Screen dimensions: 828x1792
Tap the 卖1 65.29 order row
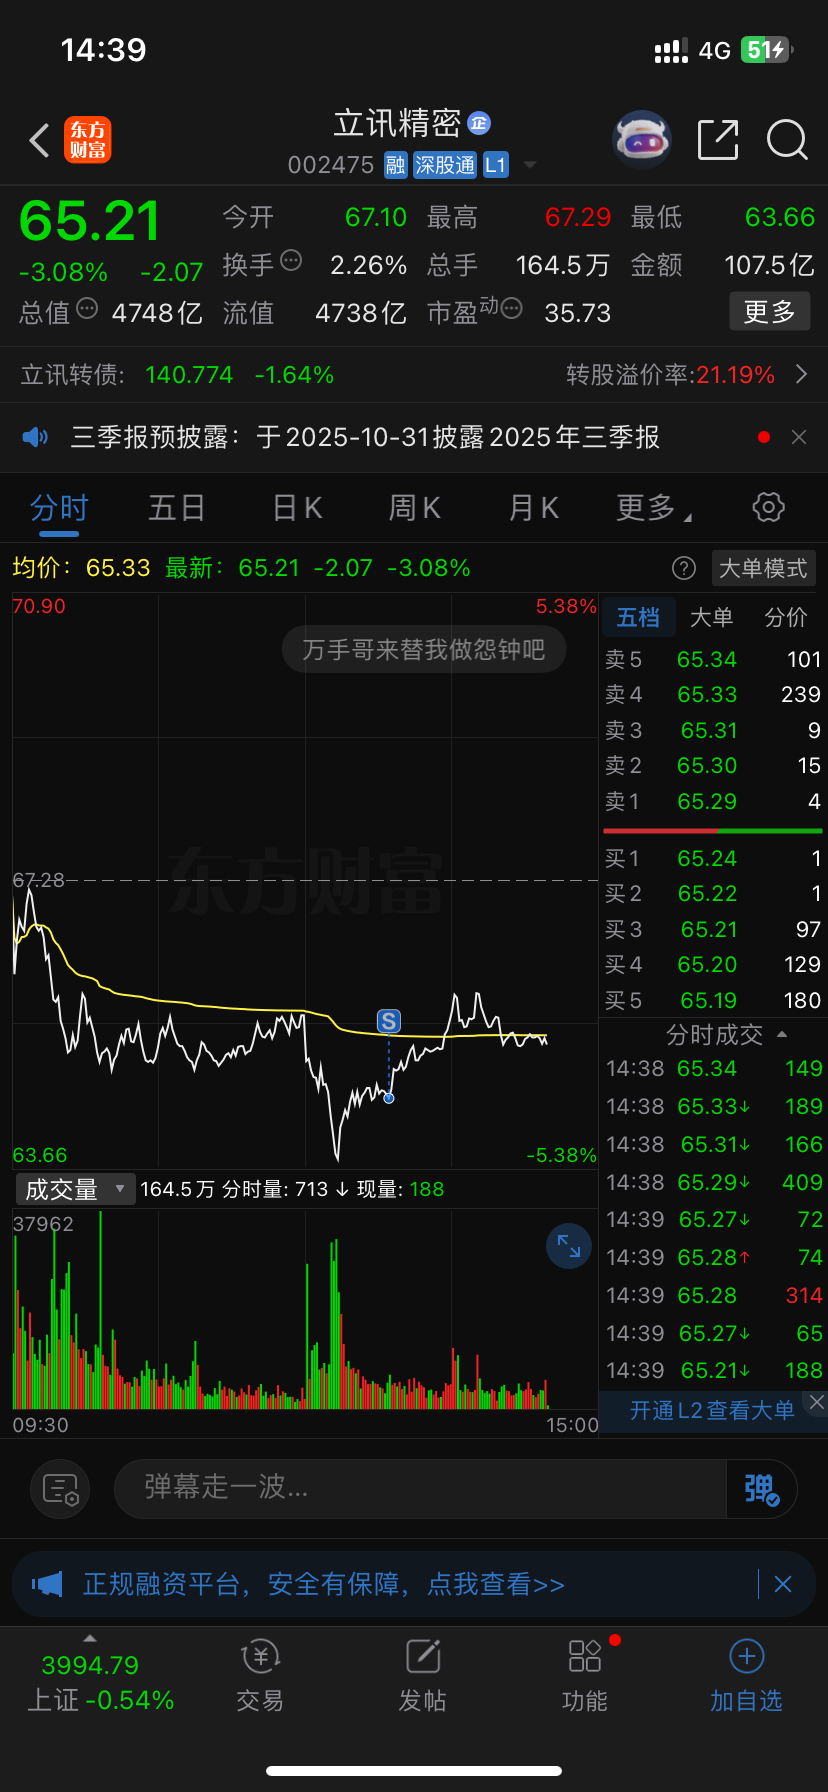click(x=712, y=802)
